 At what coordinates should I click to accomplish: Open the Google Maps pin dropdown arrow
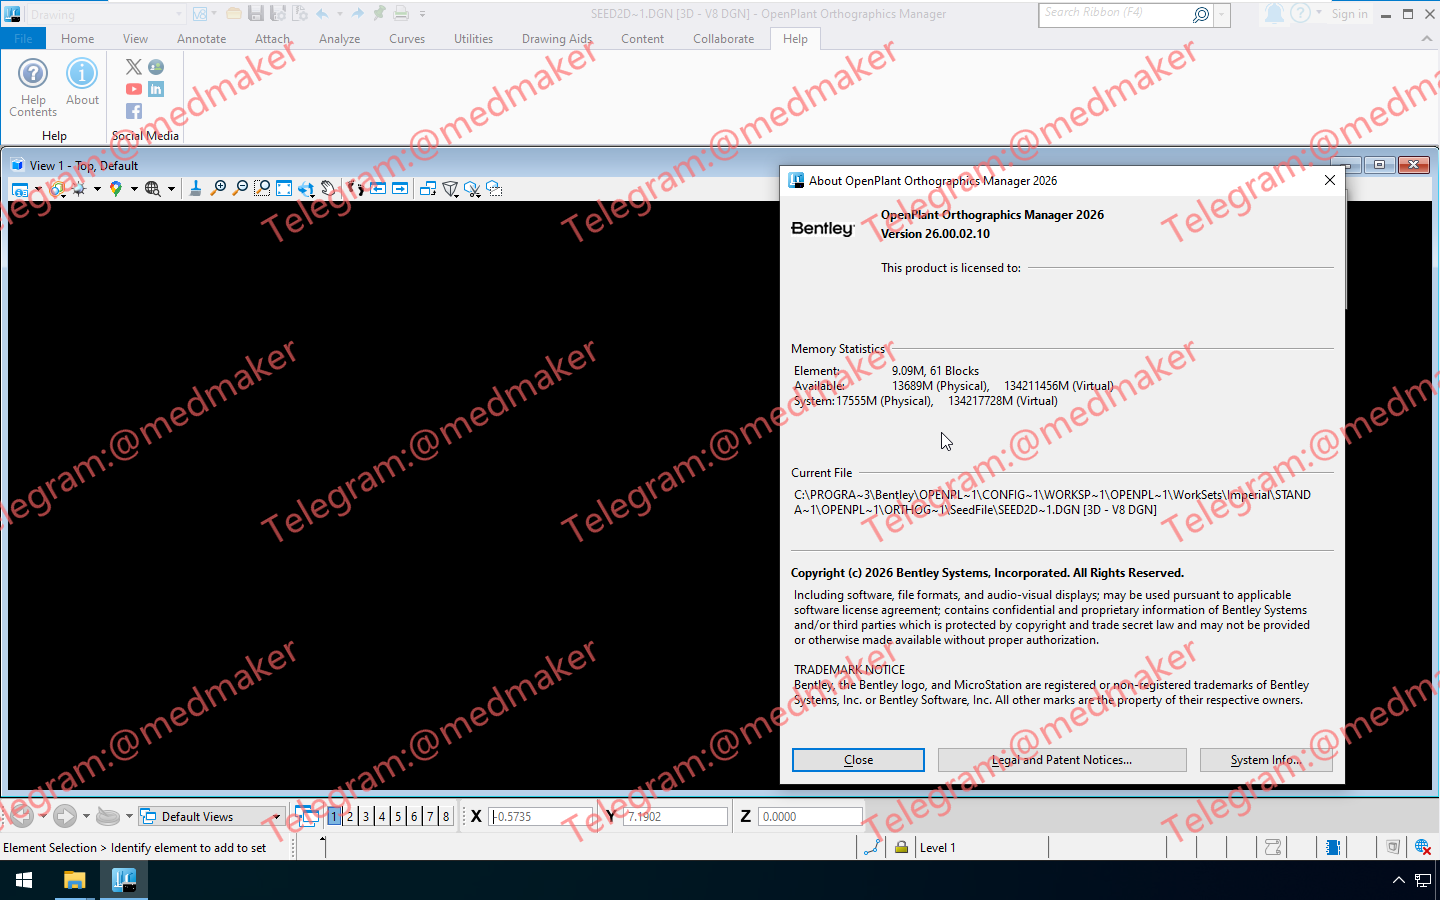click(x=133, y=189)
